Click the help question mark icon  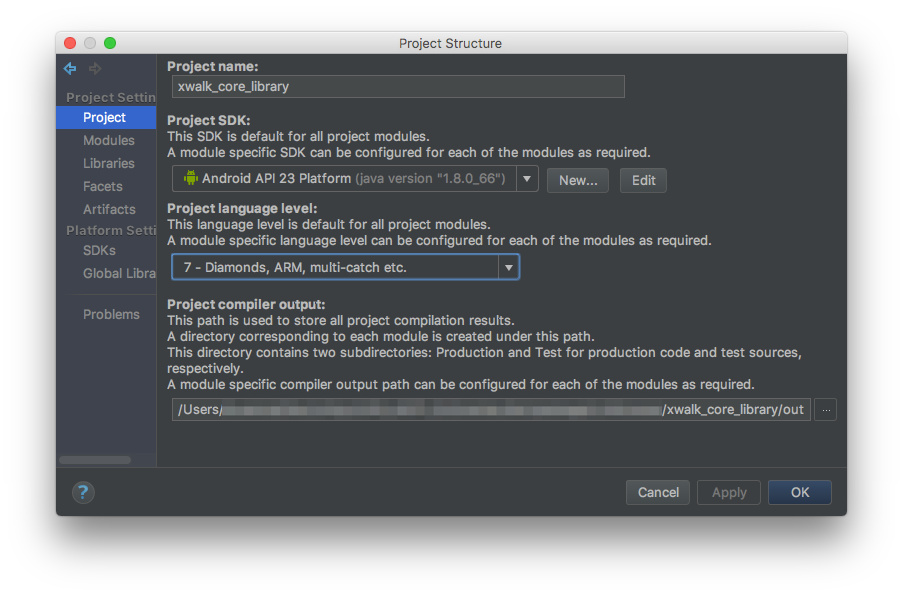click(83, 492)
